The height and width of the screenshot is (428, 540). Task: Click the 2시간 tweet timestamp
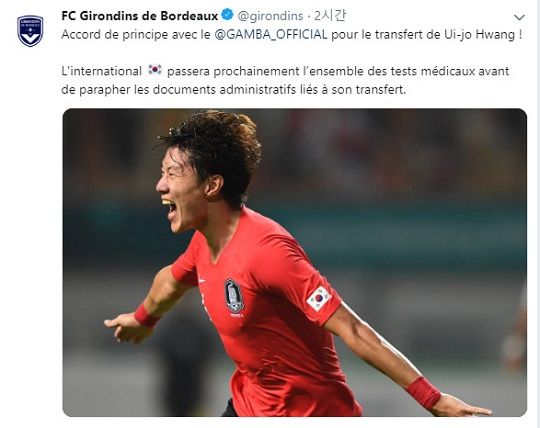[x=330, y=16]
